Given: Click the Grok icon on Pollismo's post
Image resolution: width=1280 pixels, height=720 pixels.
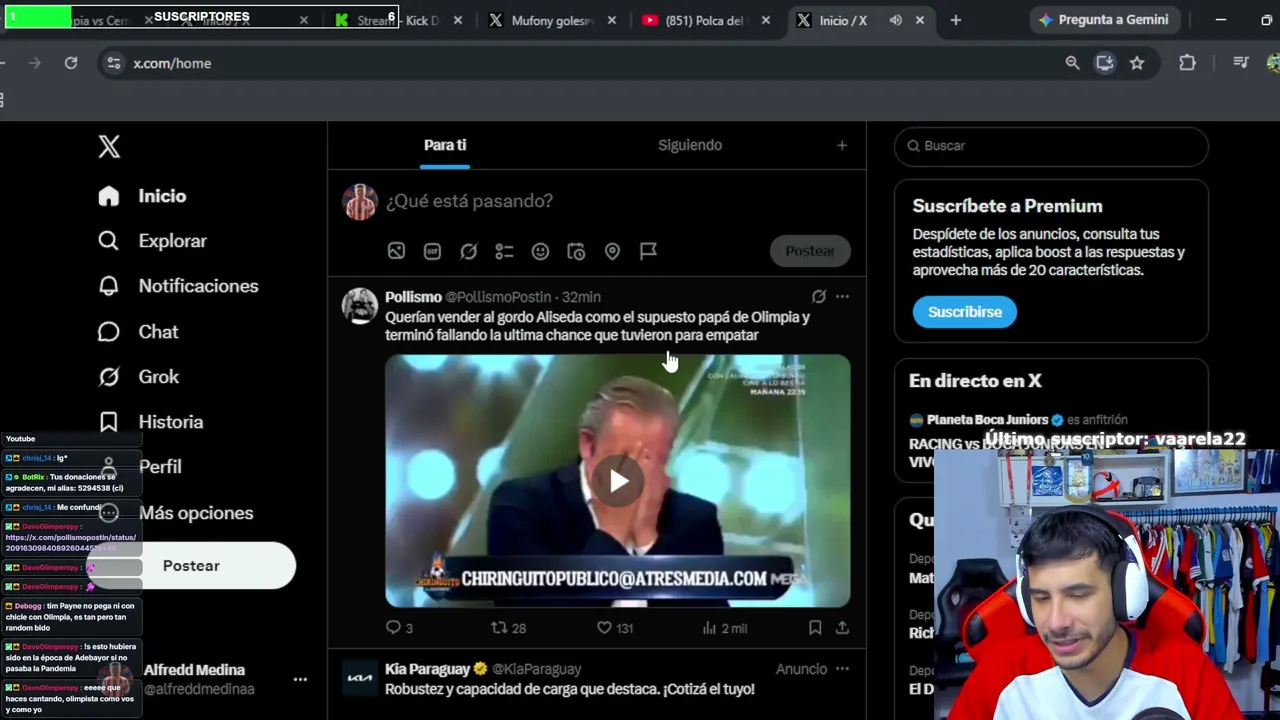Looking at the screenshot, I should pos(819,297).
